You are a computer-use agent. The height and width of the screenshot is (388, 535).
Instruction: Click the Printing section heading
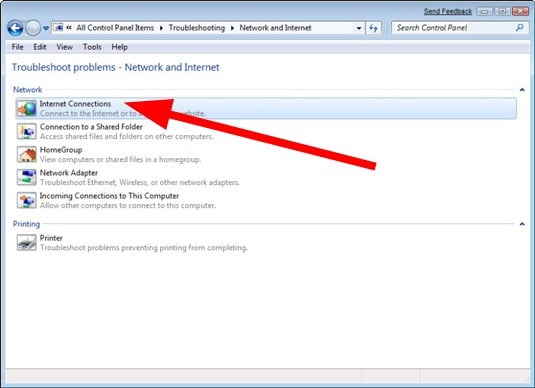[x=26, y=224]
